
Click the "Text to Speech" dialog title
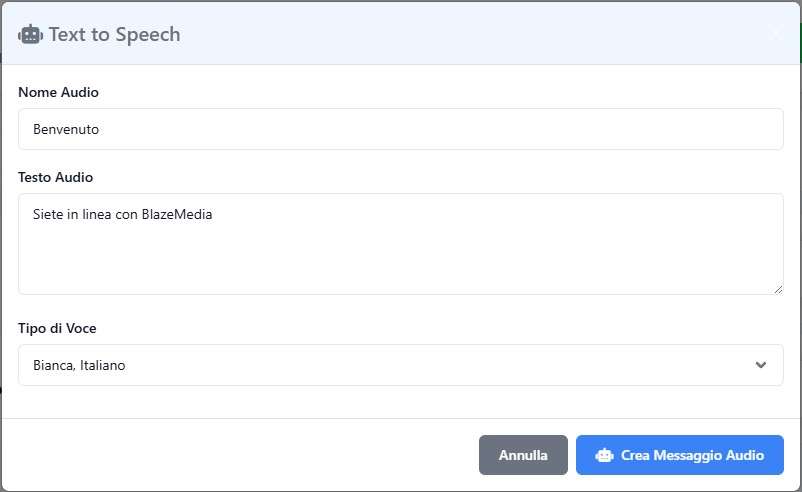(x=114, y=35)
